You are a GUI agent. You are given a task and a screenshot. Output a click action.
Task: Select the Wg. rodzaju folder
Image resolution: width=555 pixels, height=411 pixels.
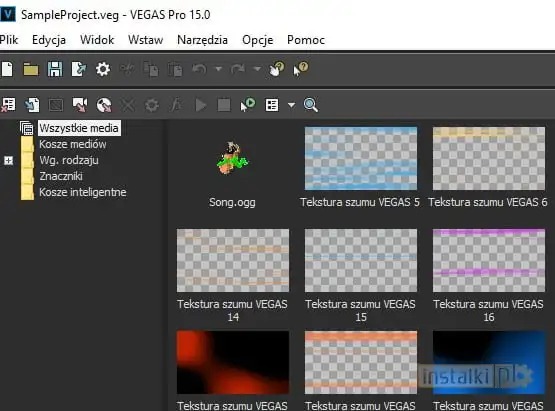click(x=69, y=160)
